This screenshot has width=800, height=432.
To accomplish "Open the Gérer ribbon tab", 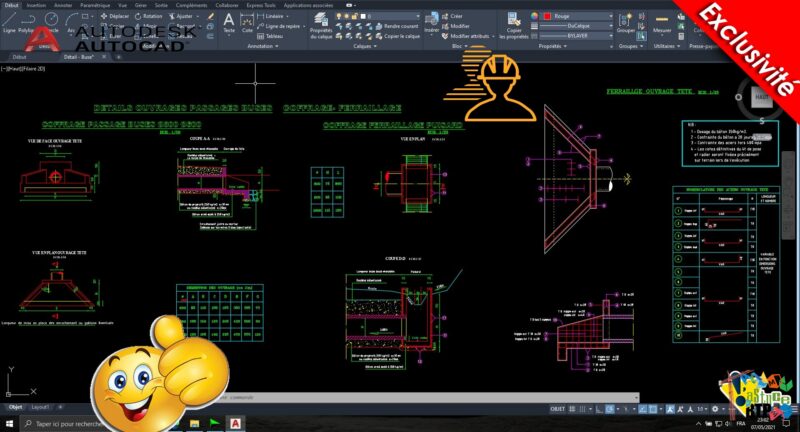I will click(140, 5).
